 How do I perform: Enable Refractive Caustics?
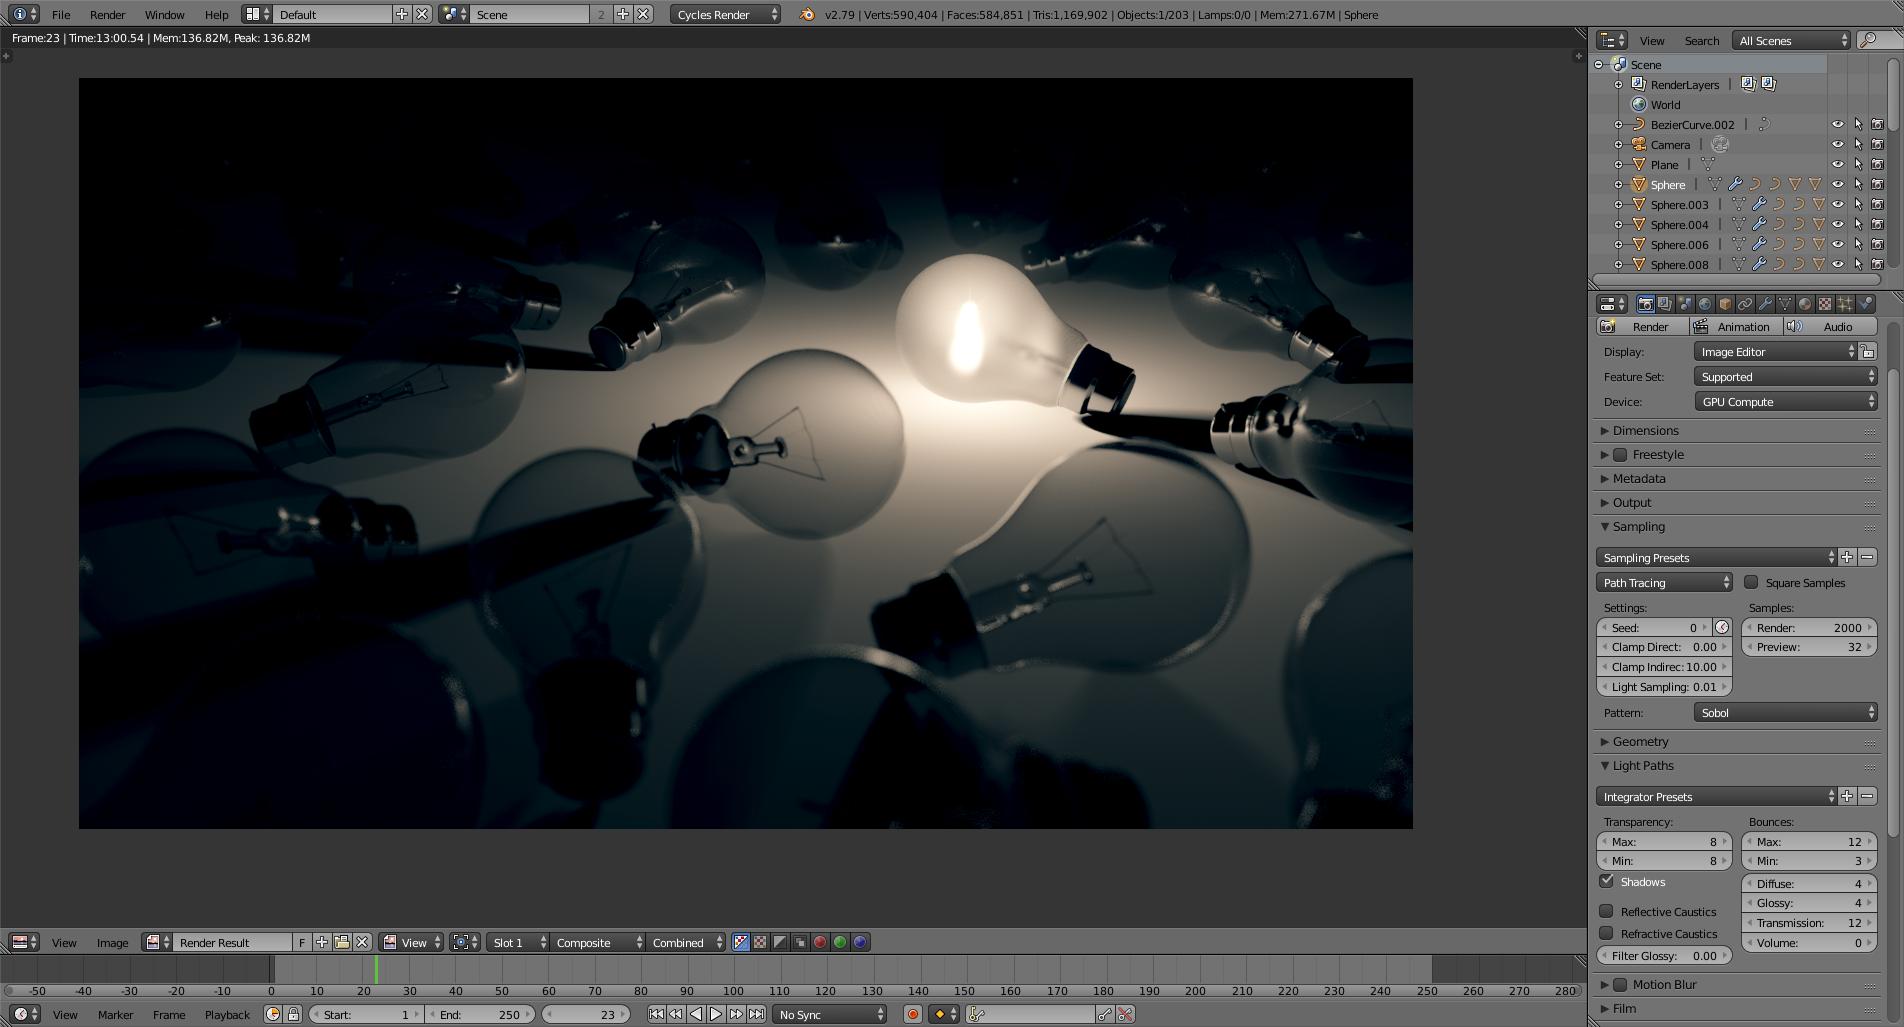tap(1606, 933)
